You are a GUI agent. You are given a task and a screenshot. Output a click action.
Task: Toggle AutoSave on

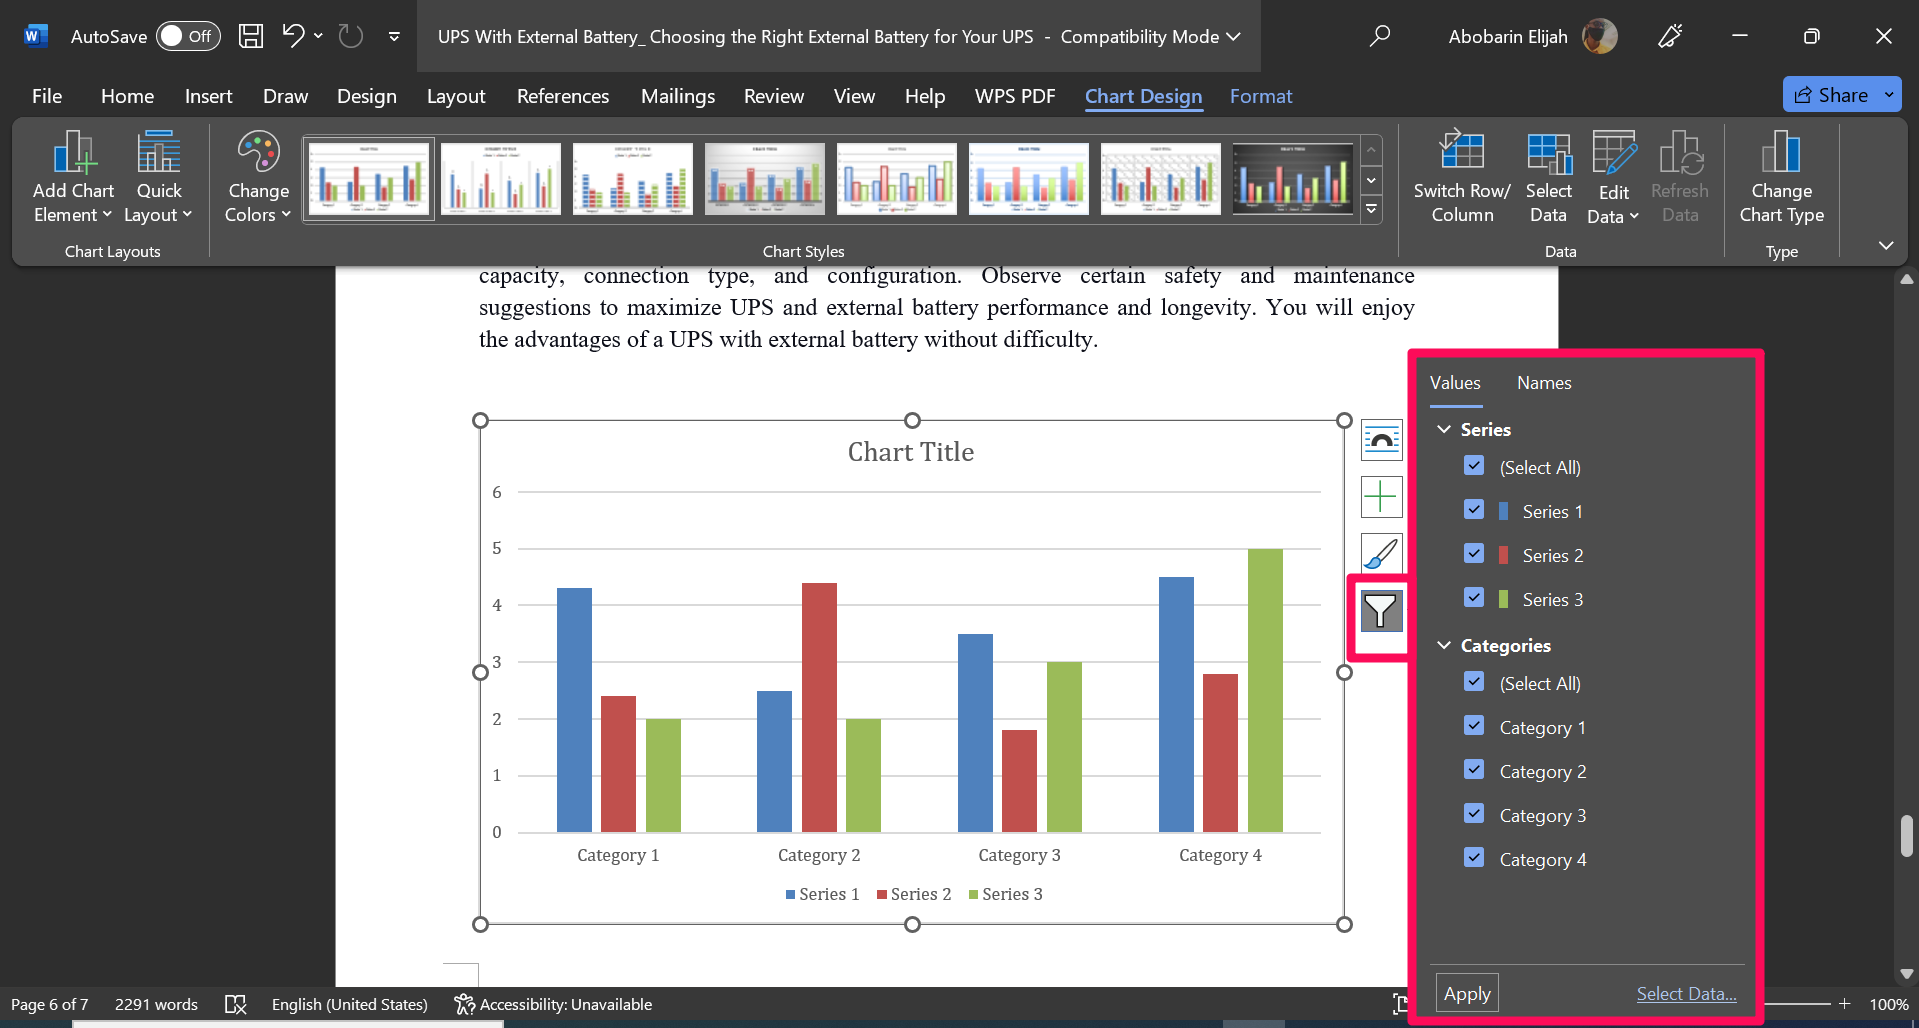[187, 35]
